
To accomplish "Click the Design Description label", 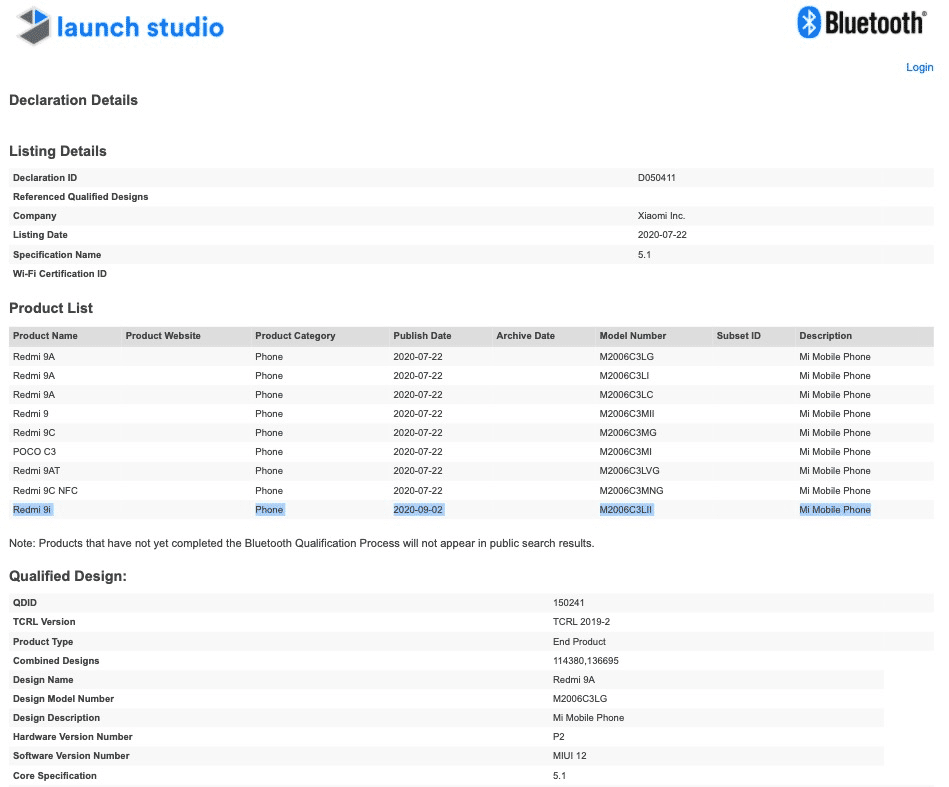I will (x=56, y=717).
